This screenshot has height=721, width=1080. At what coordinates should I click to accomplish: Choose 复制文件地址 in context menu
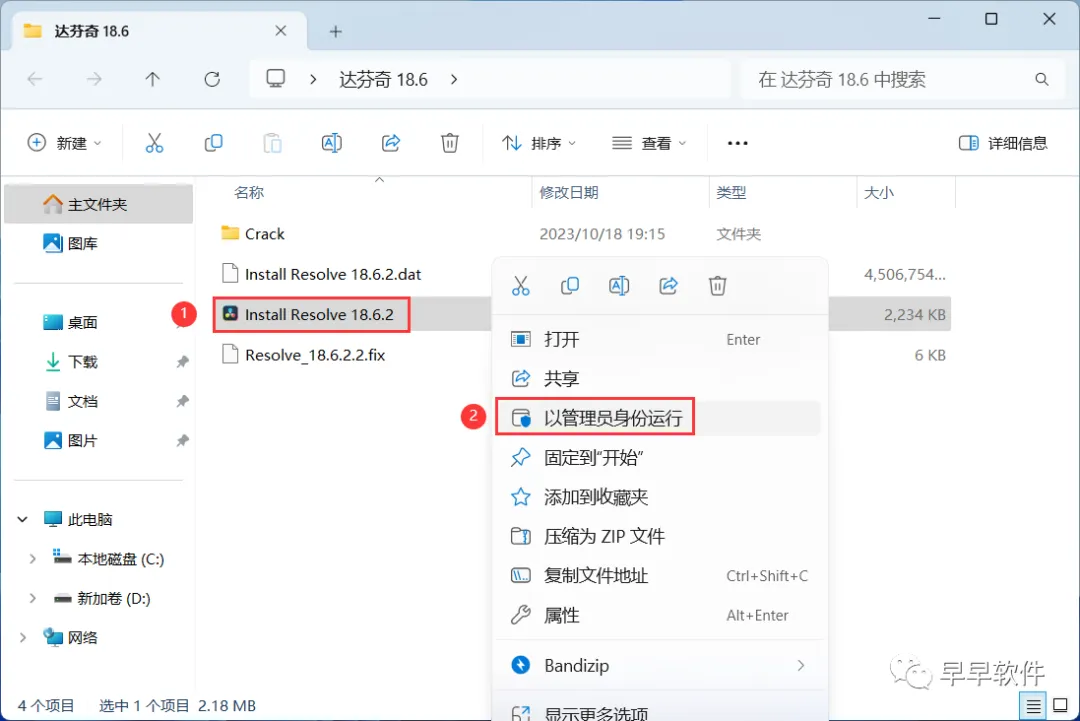(x=660, y=575)
